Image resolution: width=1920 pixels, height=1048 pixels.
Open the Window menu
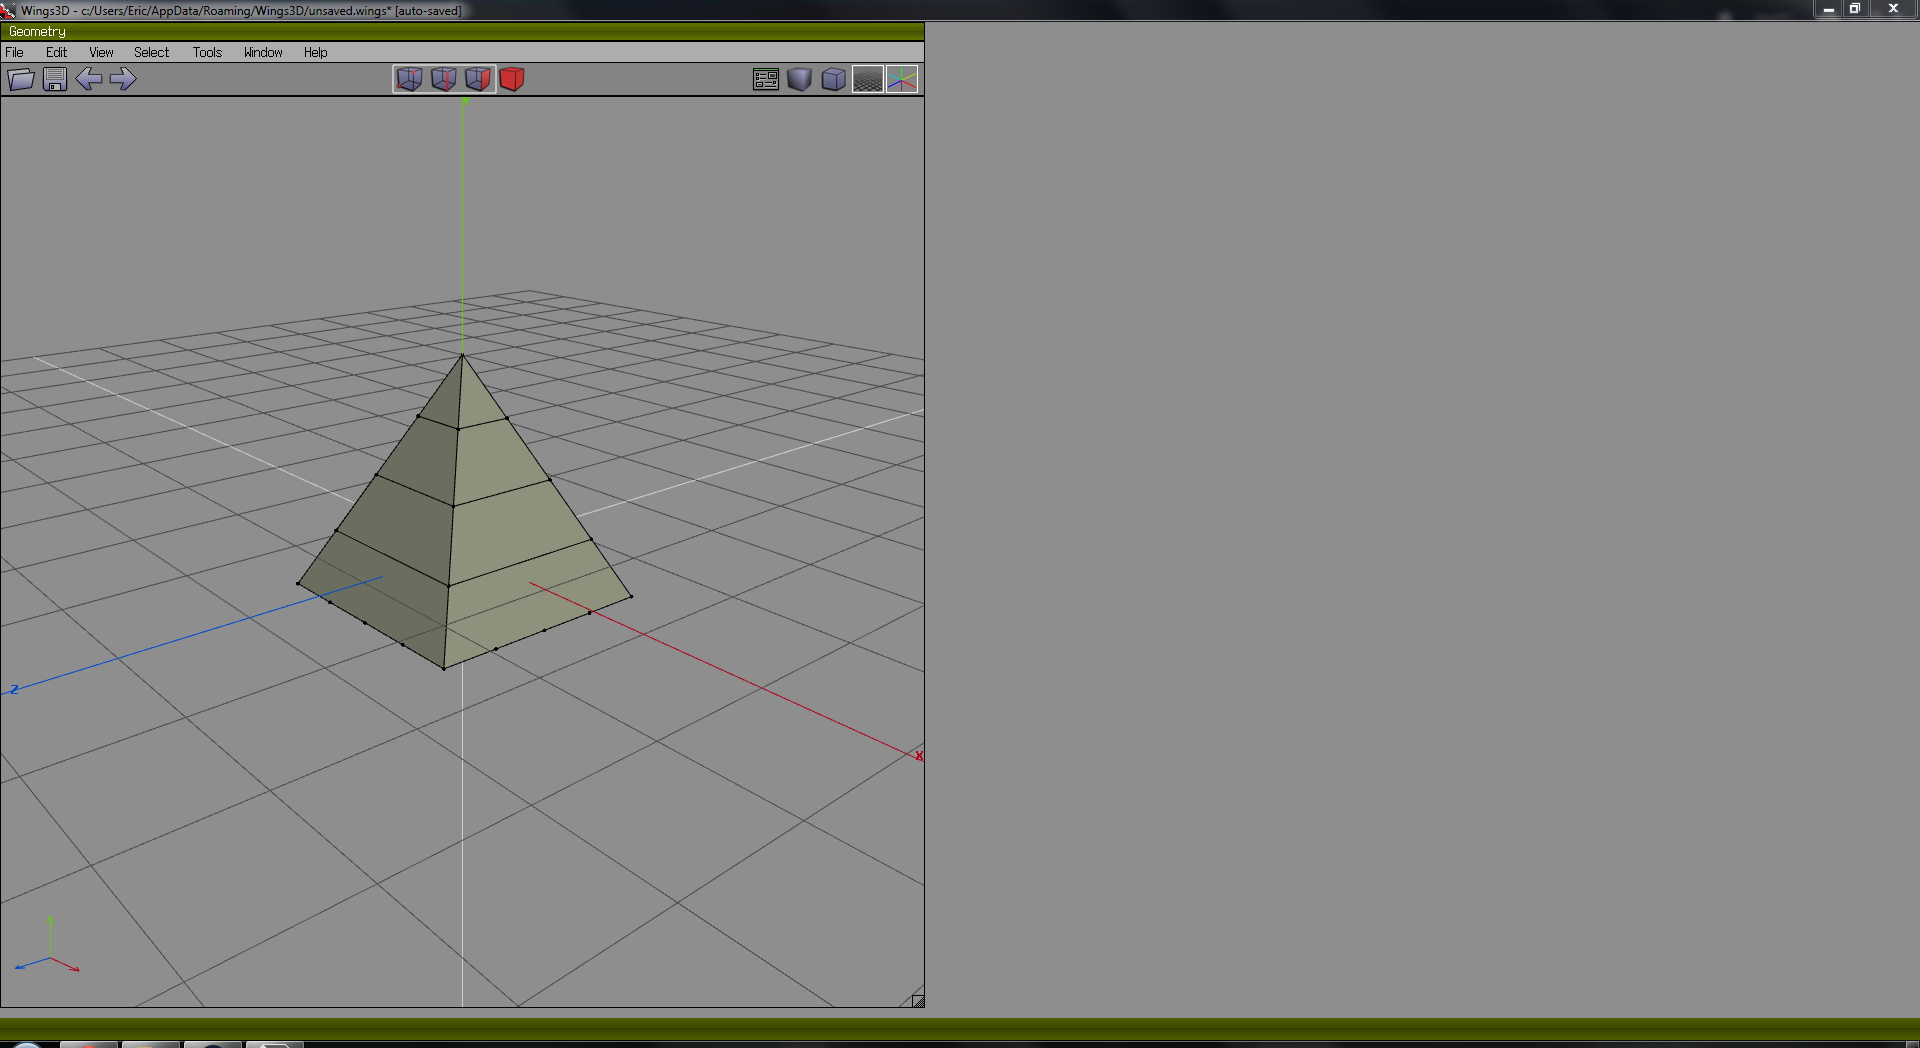coord(263,52)
